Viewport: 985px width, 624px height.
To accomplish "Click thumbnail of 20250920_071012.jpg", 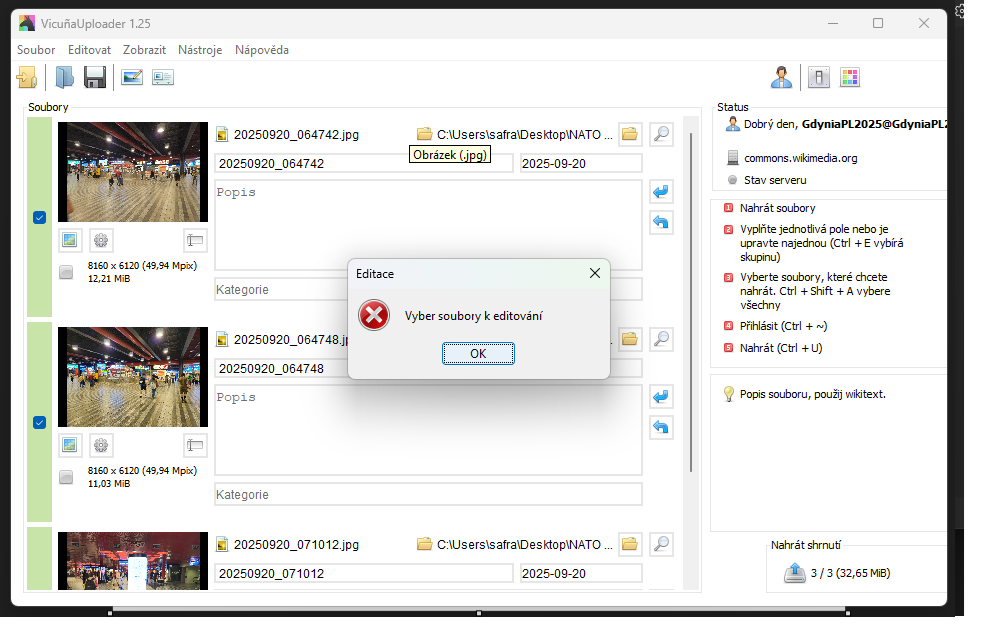I will (133, 561).
